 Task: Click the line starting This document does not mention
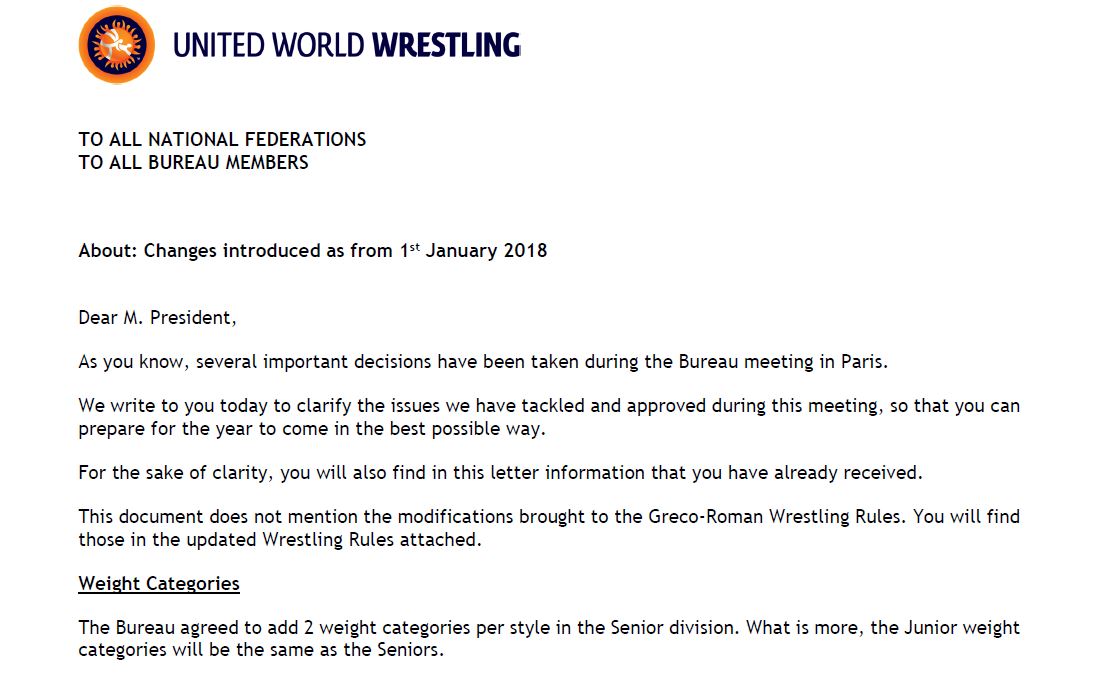(x=549, y=518)
